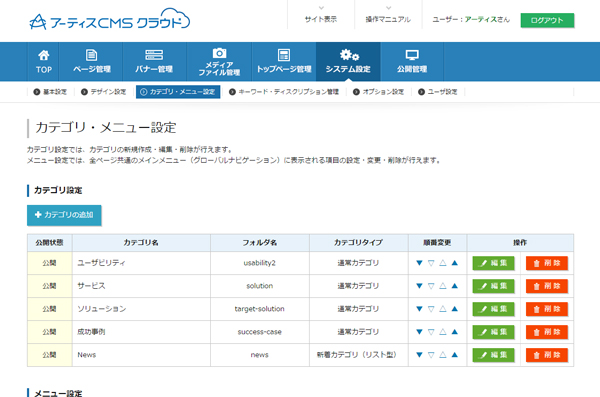Click the カテゴリの追加 button
This screenshot has width=600, height=397.
tap(64, 215)
